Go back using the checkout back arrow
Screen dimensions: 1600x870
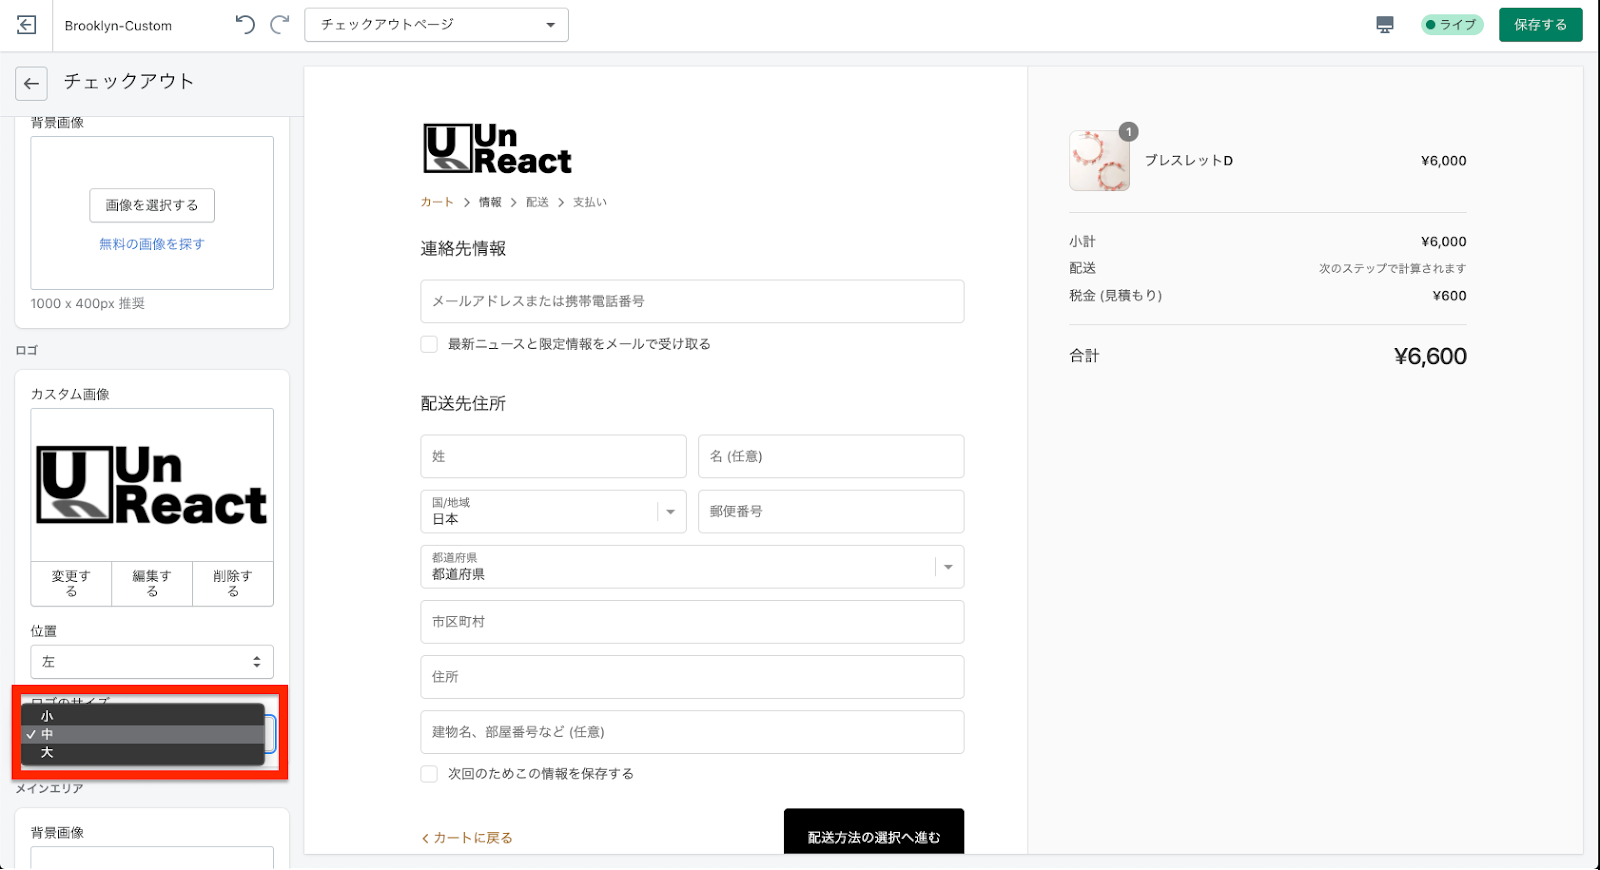[31, 84]
